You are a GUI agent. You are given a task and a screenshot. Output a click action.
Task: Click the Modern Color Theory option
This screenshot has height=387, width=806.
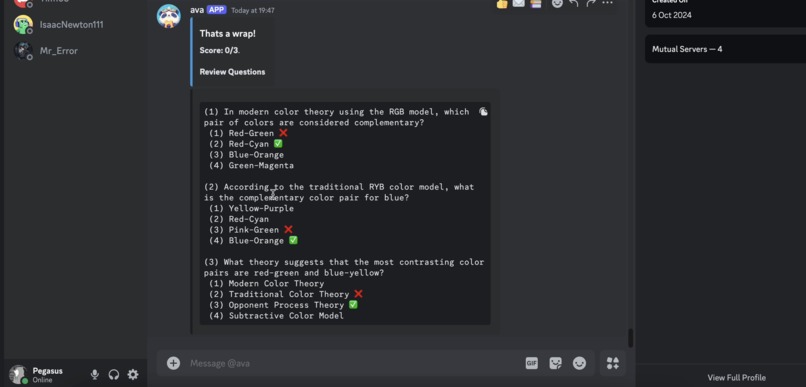tap(266, 284)
